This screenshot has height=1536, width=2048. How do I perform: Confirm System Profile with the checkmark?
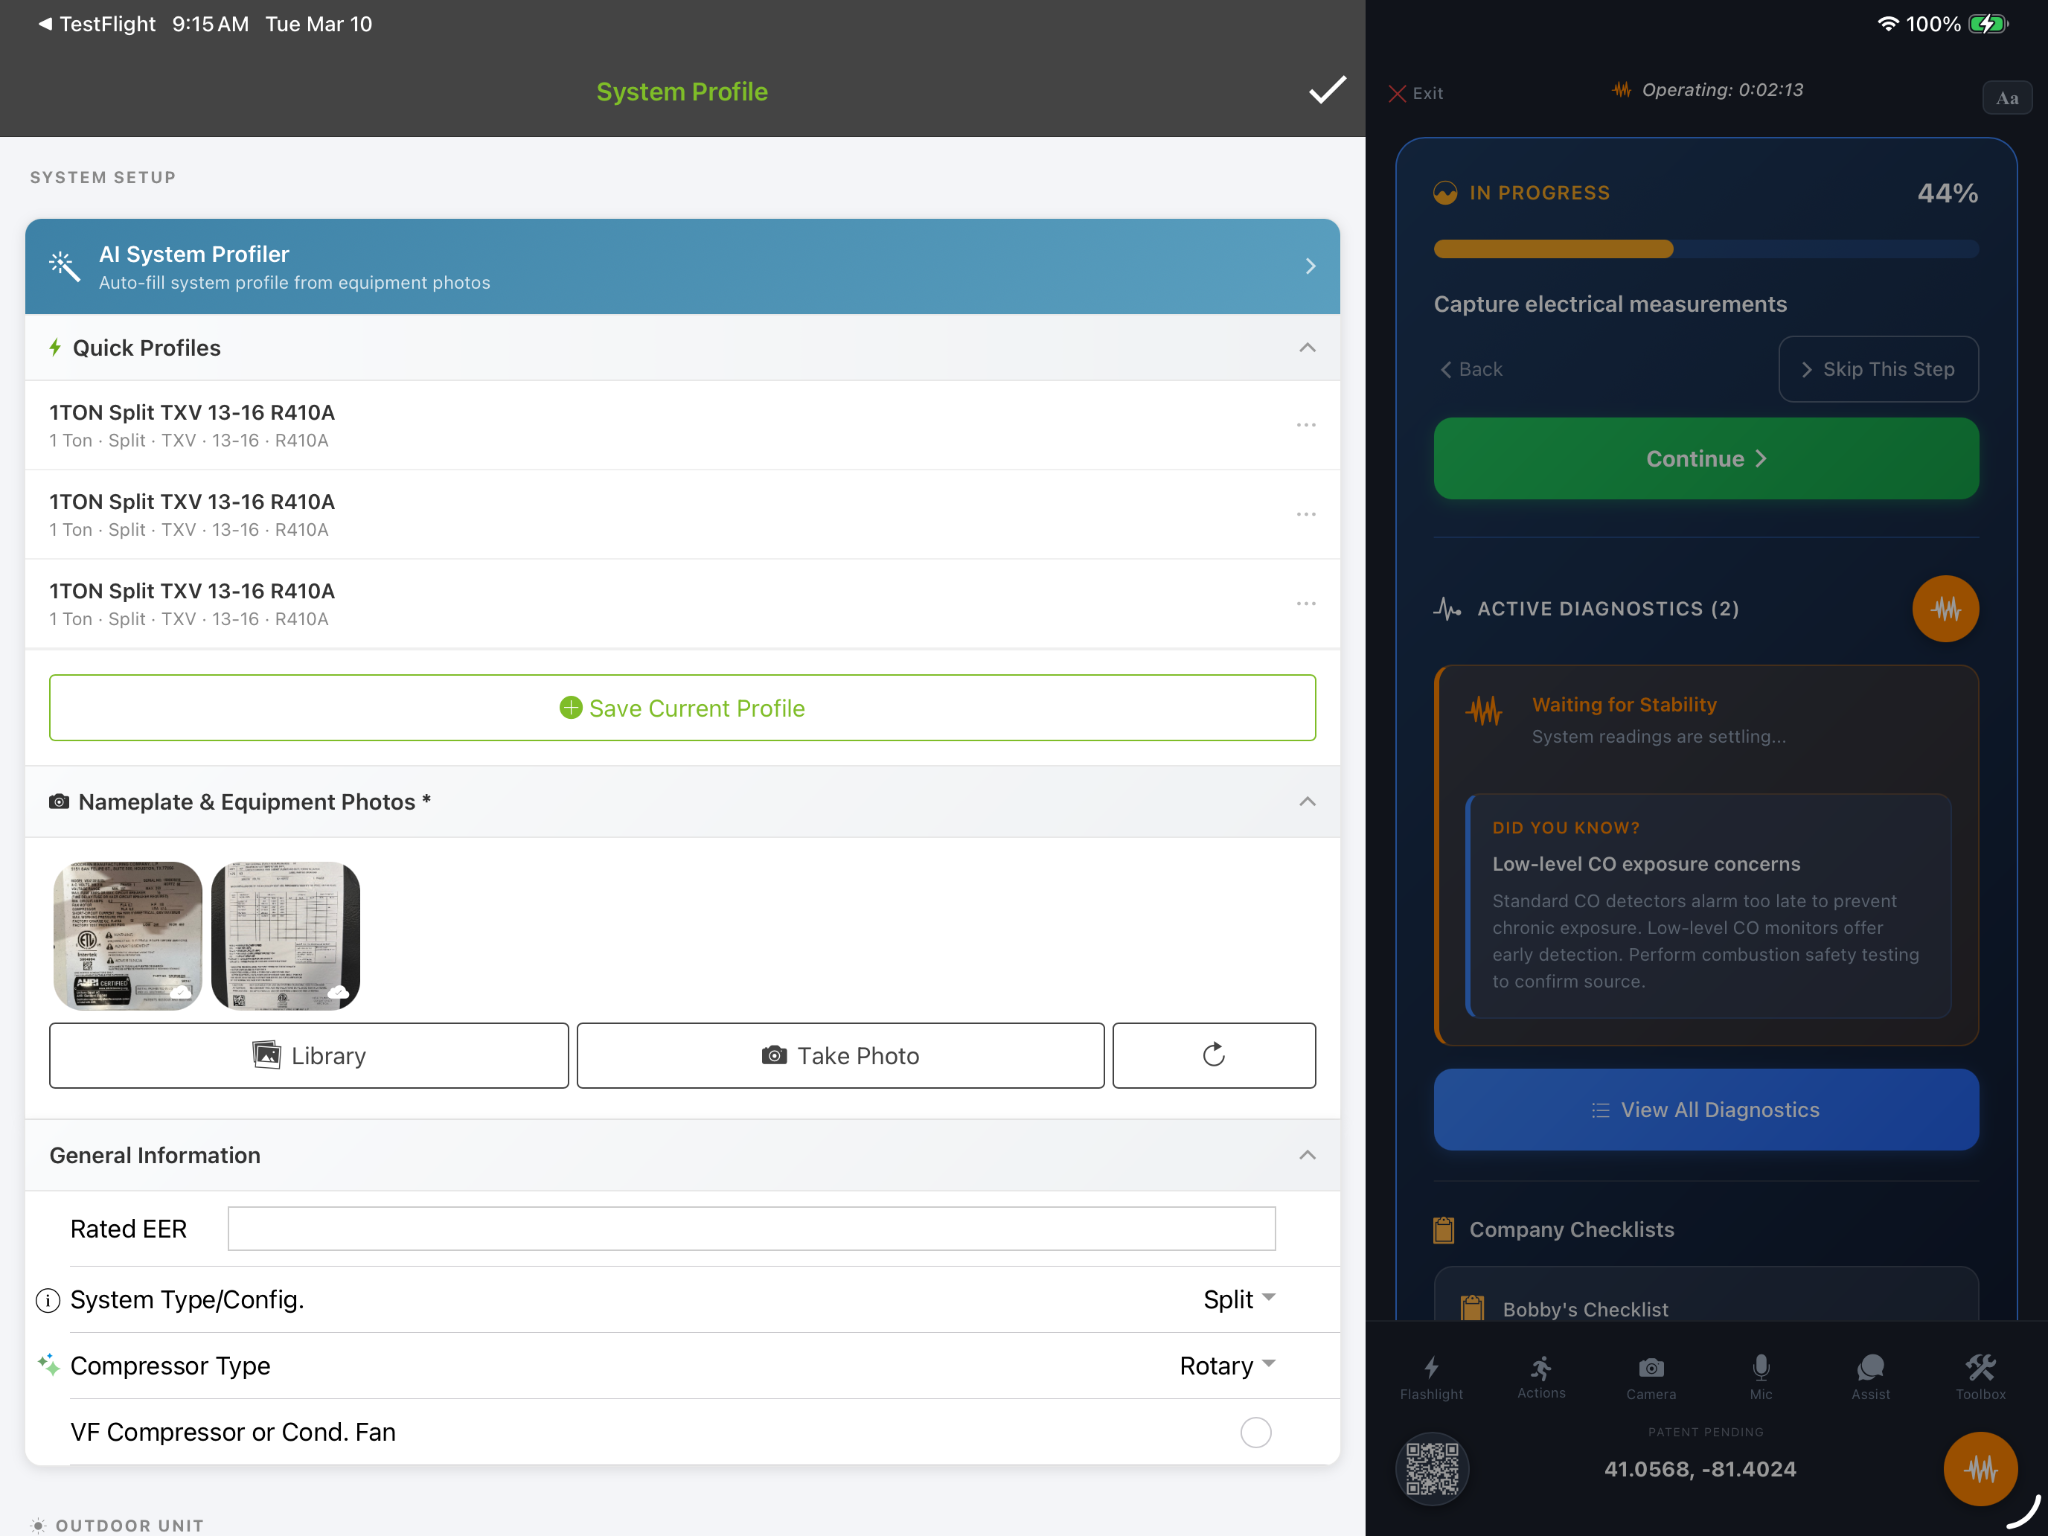[x=1326, y=91]
